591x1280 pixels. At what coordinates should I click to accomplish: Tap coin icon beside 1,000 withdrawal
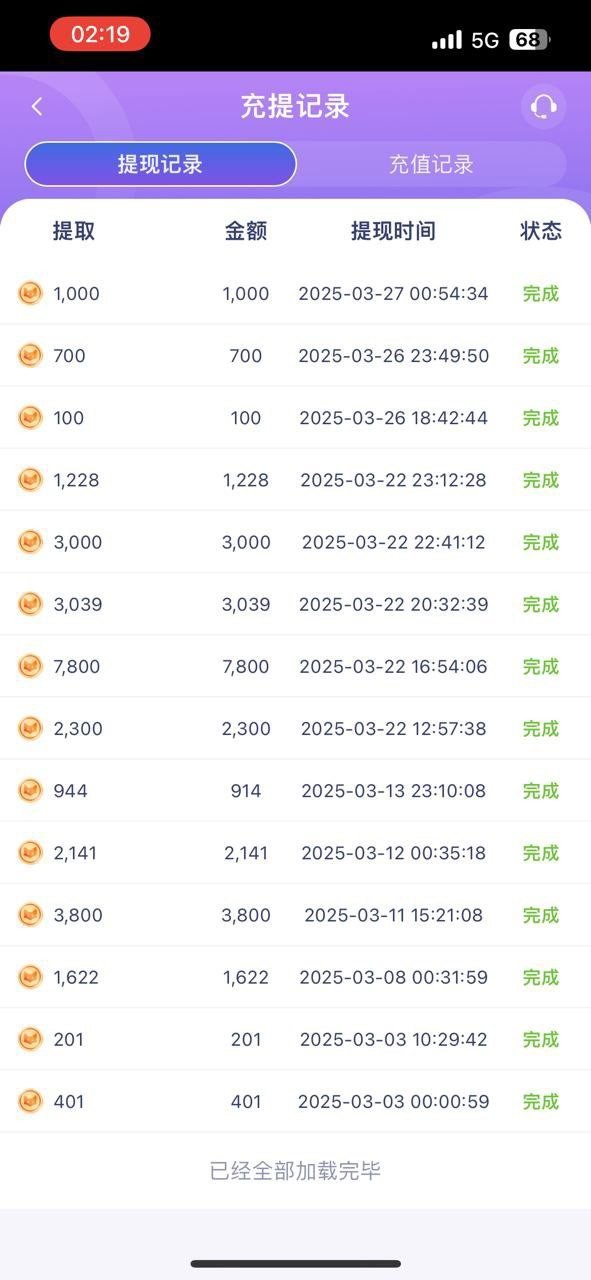(31, 293)
